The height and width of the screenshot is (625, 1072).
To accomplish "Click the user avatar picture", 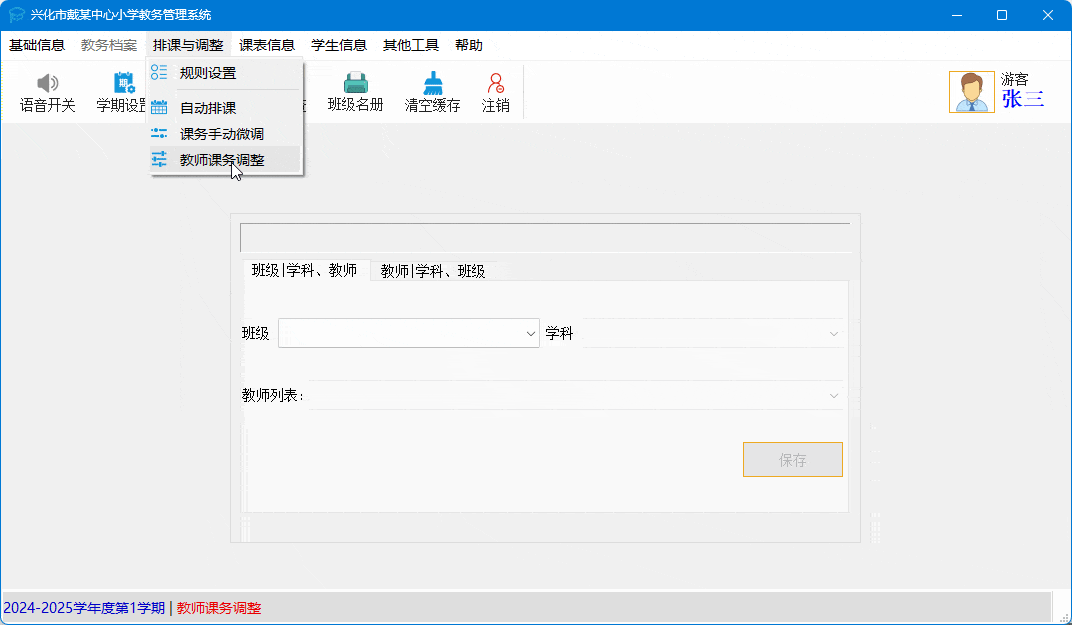I will [x=971, y=92].
